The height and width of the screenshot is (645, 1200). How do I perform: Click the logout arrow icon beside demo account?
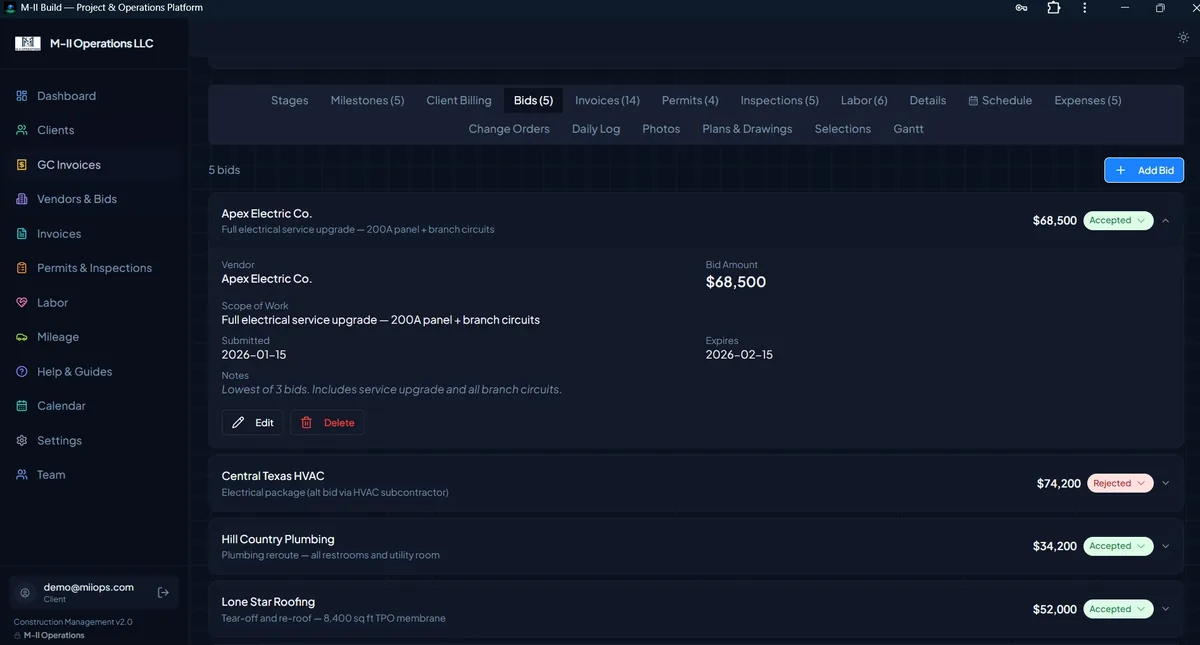click(164, 592)
